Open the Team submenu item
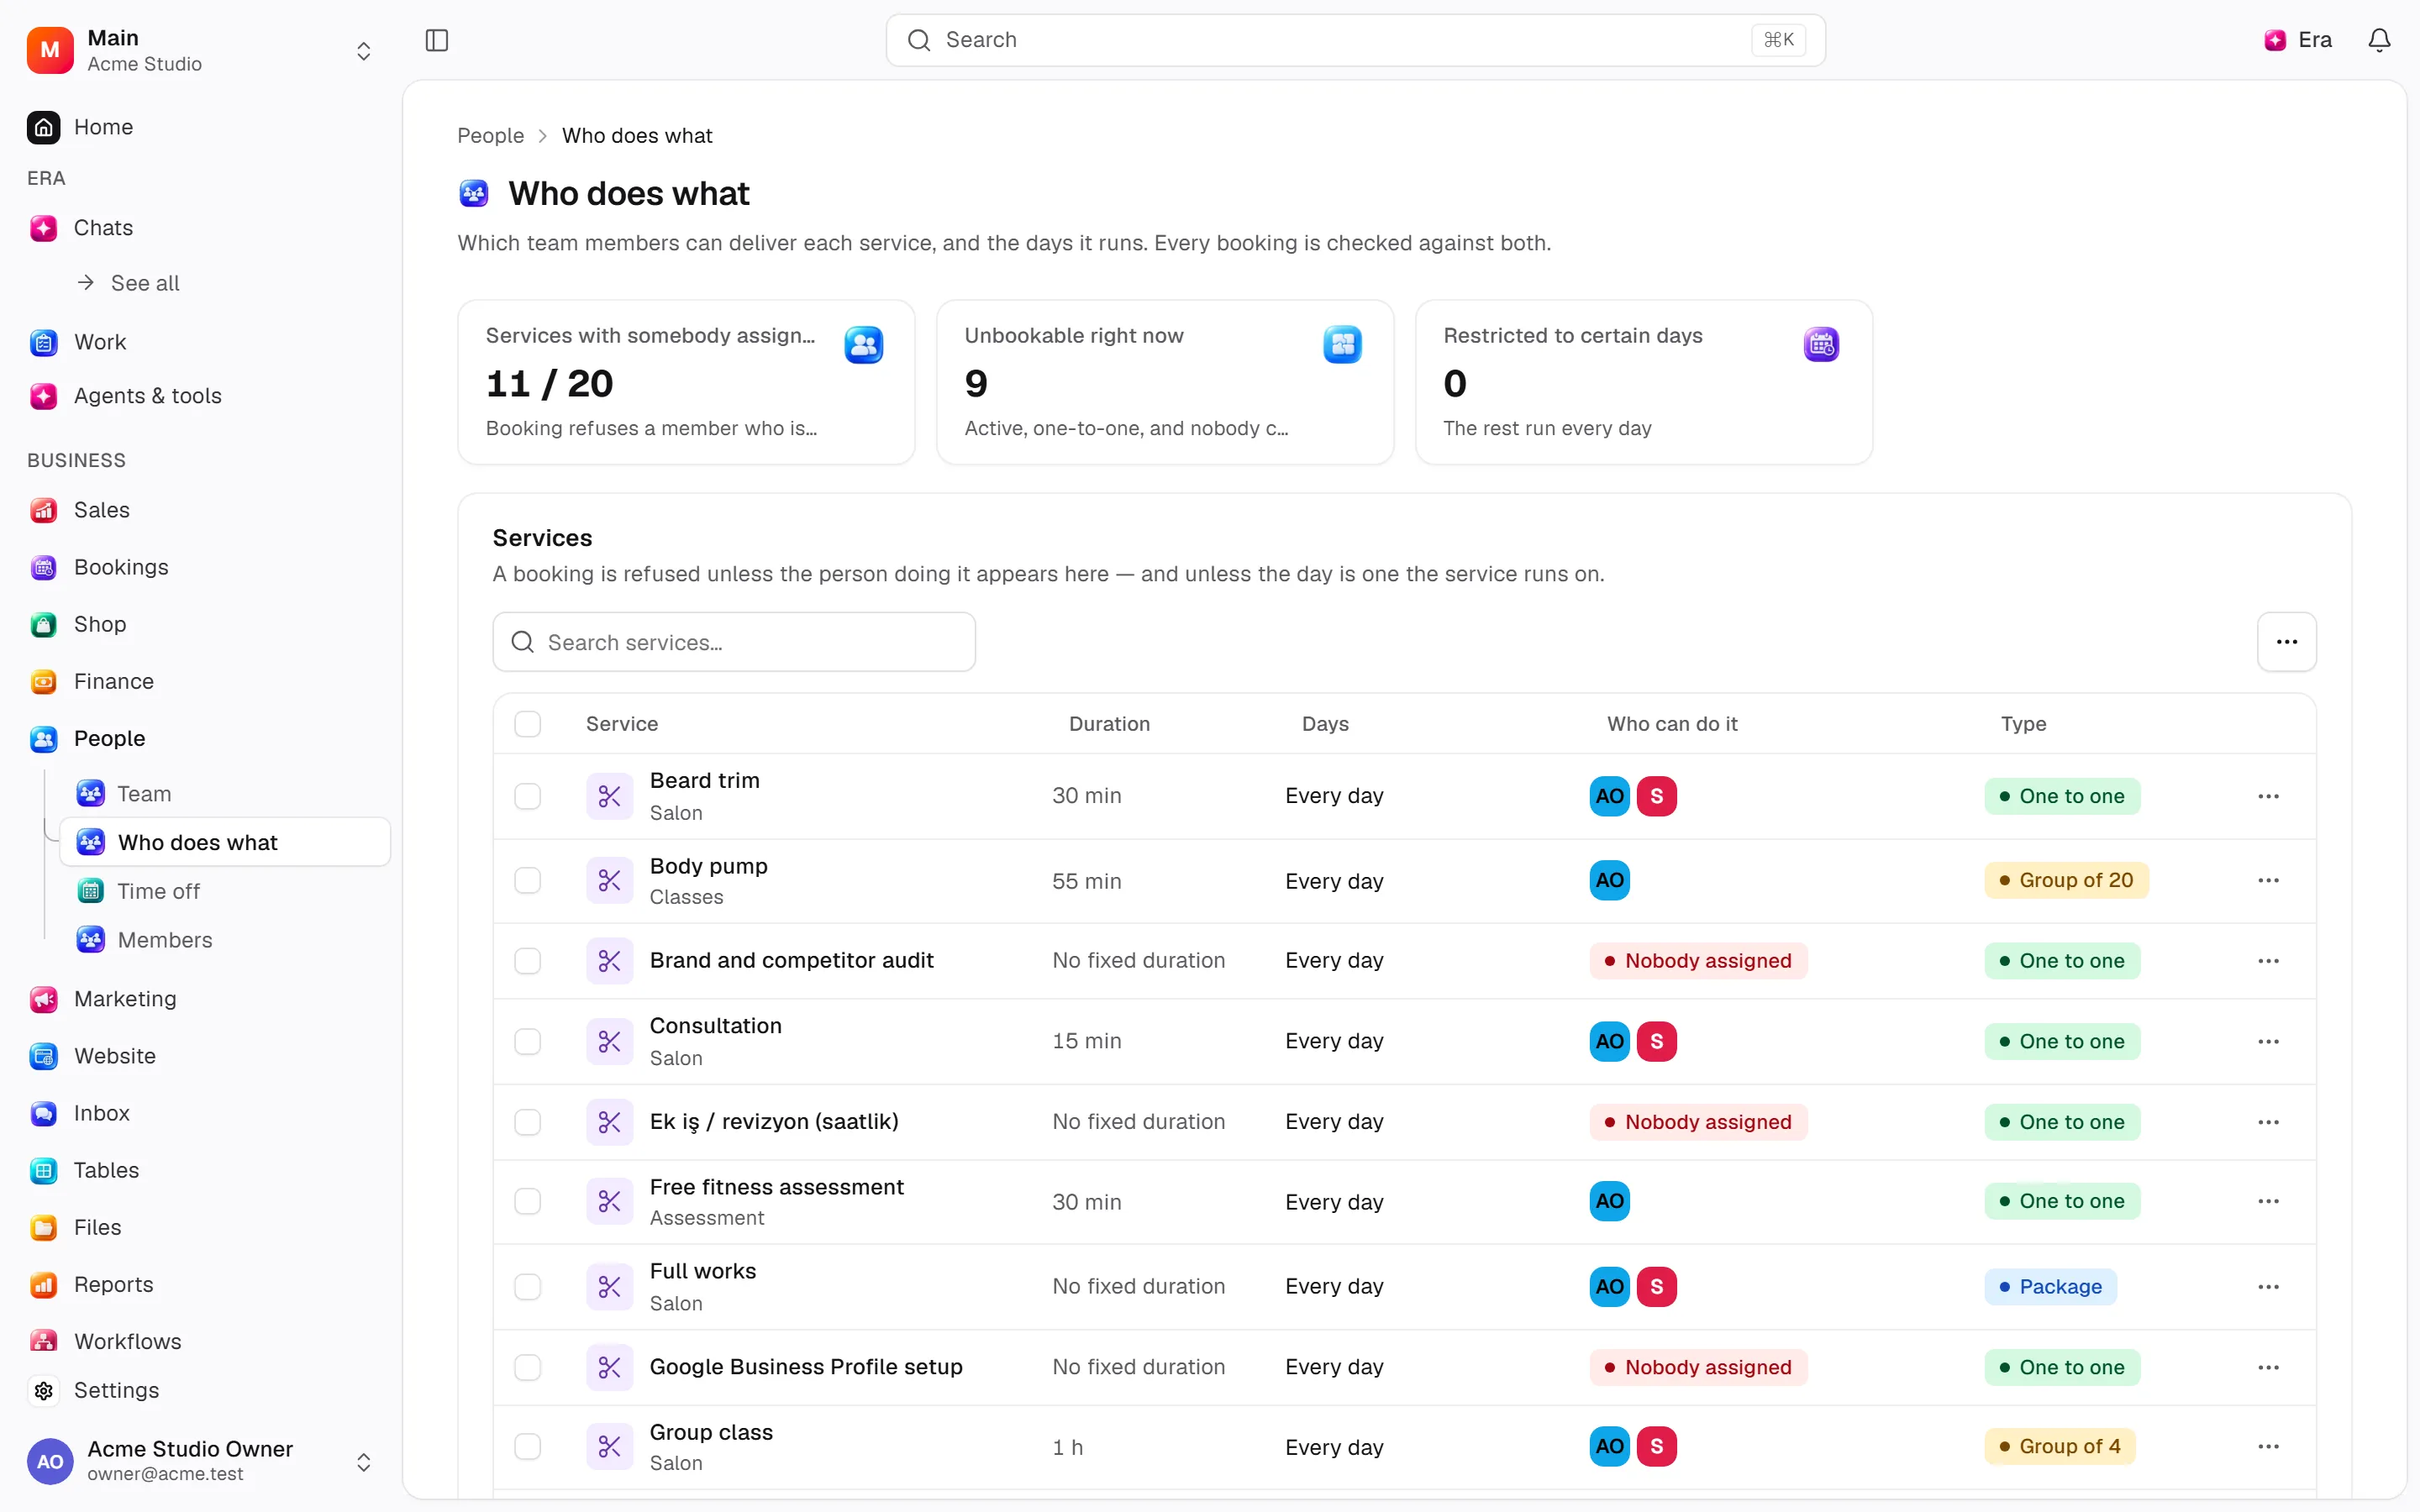Viewport: 2420px width, 1512px height. [x=225, y=794]
